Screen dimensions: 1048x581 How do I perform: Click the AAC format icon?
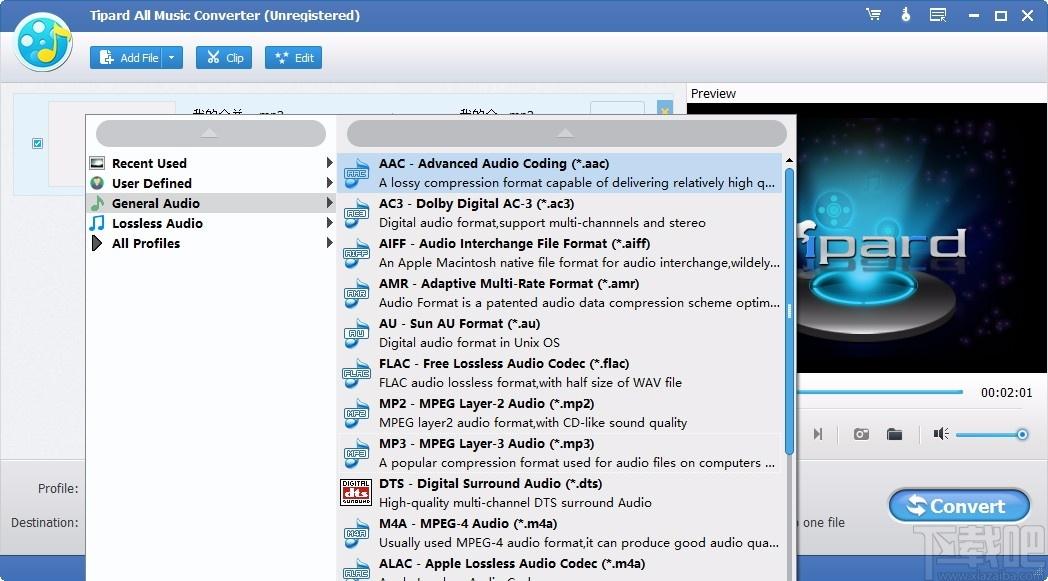(x=356, y=173)
